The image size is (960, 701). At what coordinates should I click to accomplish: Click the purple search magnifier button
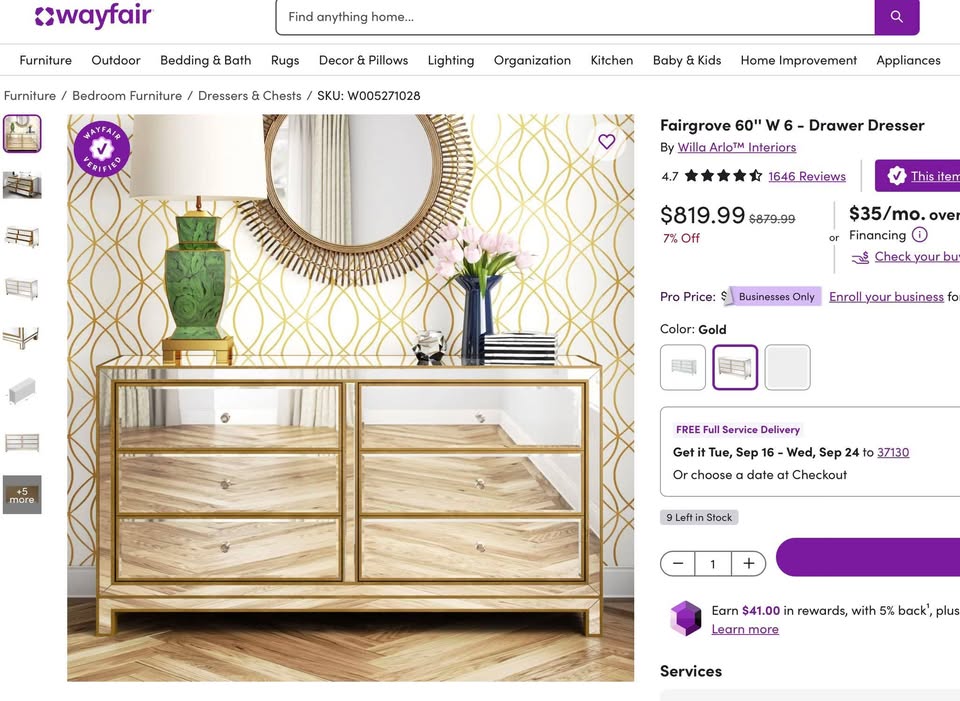point(896,17)
